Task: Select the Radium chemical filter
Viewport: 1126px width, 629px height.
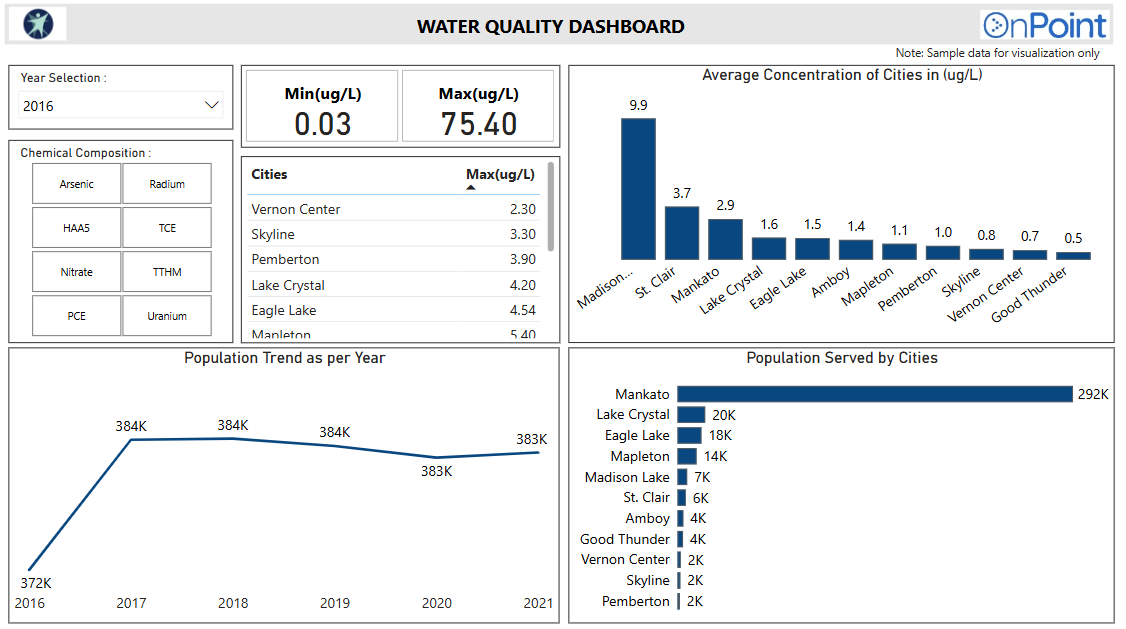Action: (x=167, y=184)
